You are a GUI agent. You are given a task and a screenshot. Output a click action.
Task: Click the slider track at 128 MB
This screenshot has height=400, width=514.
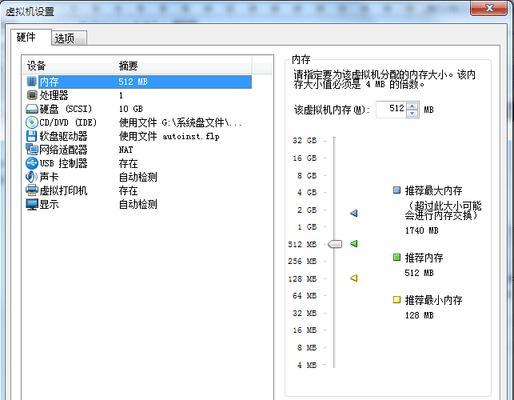coord(334,279)
